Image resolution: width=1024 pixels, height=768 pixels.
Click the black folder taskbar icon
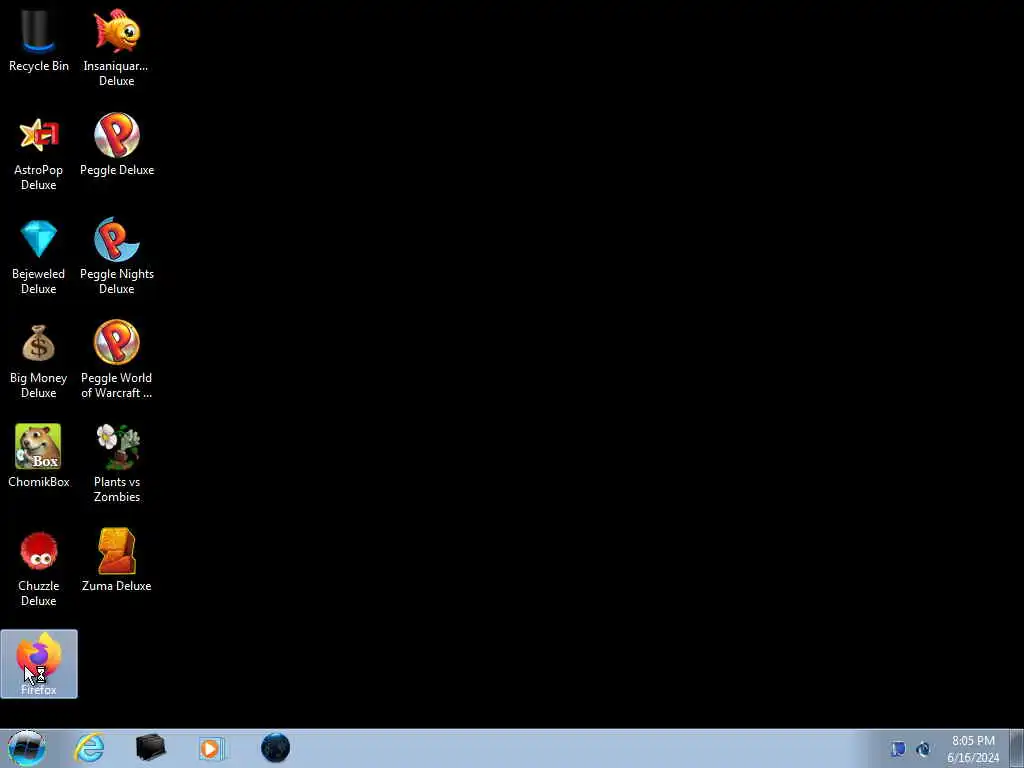coord(151,748)
